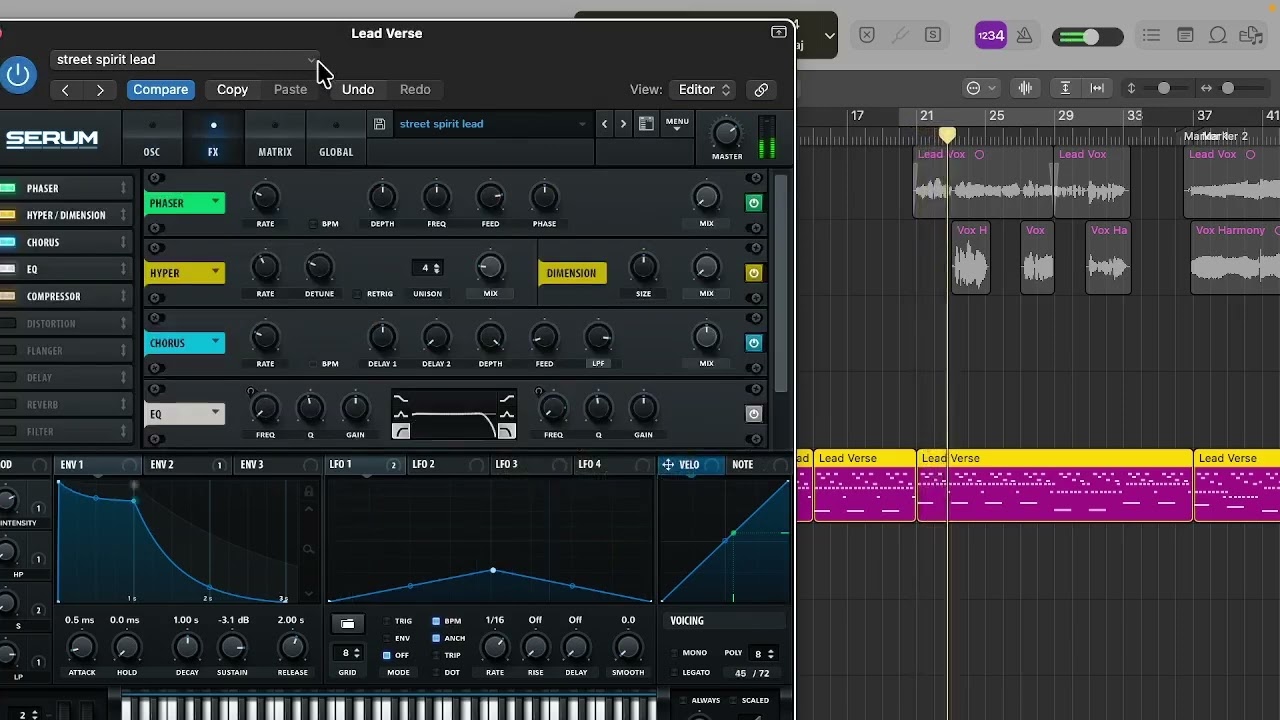
Task: Save the Serum preset with the disk icon
Action: pos(379,124)
